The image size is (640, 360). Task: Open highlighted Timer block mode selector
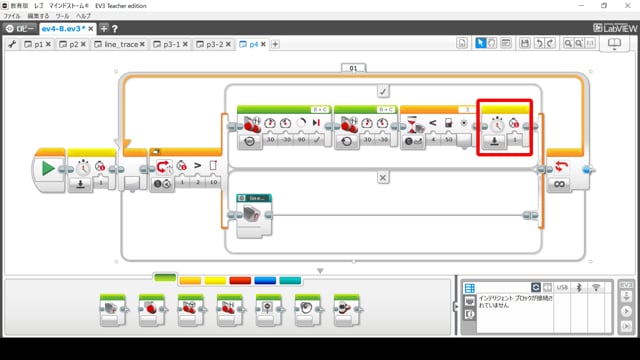point(494,141)
